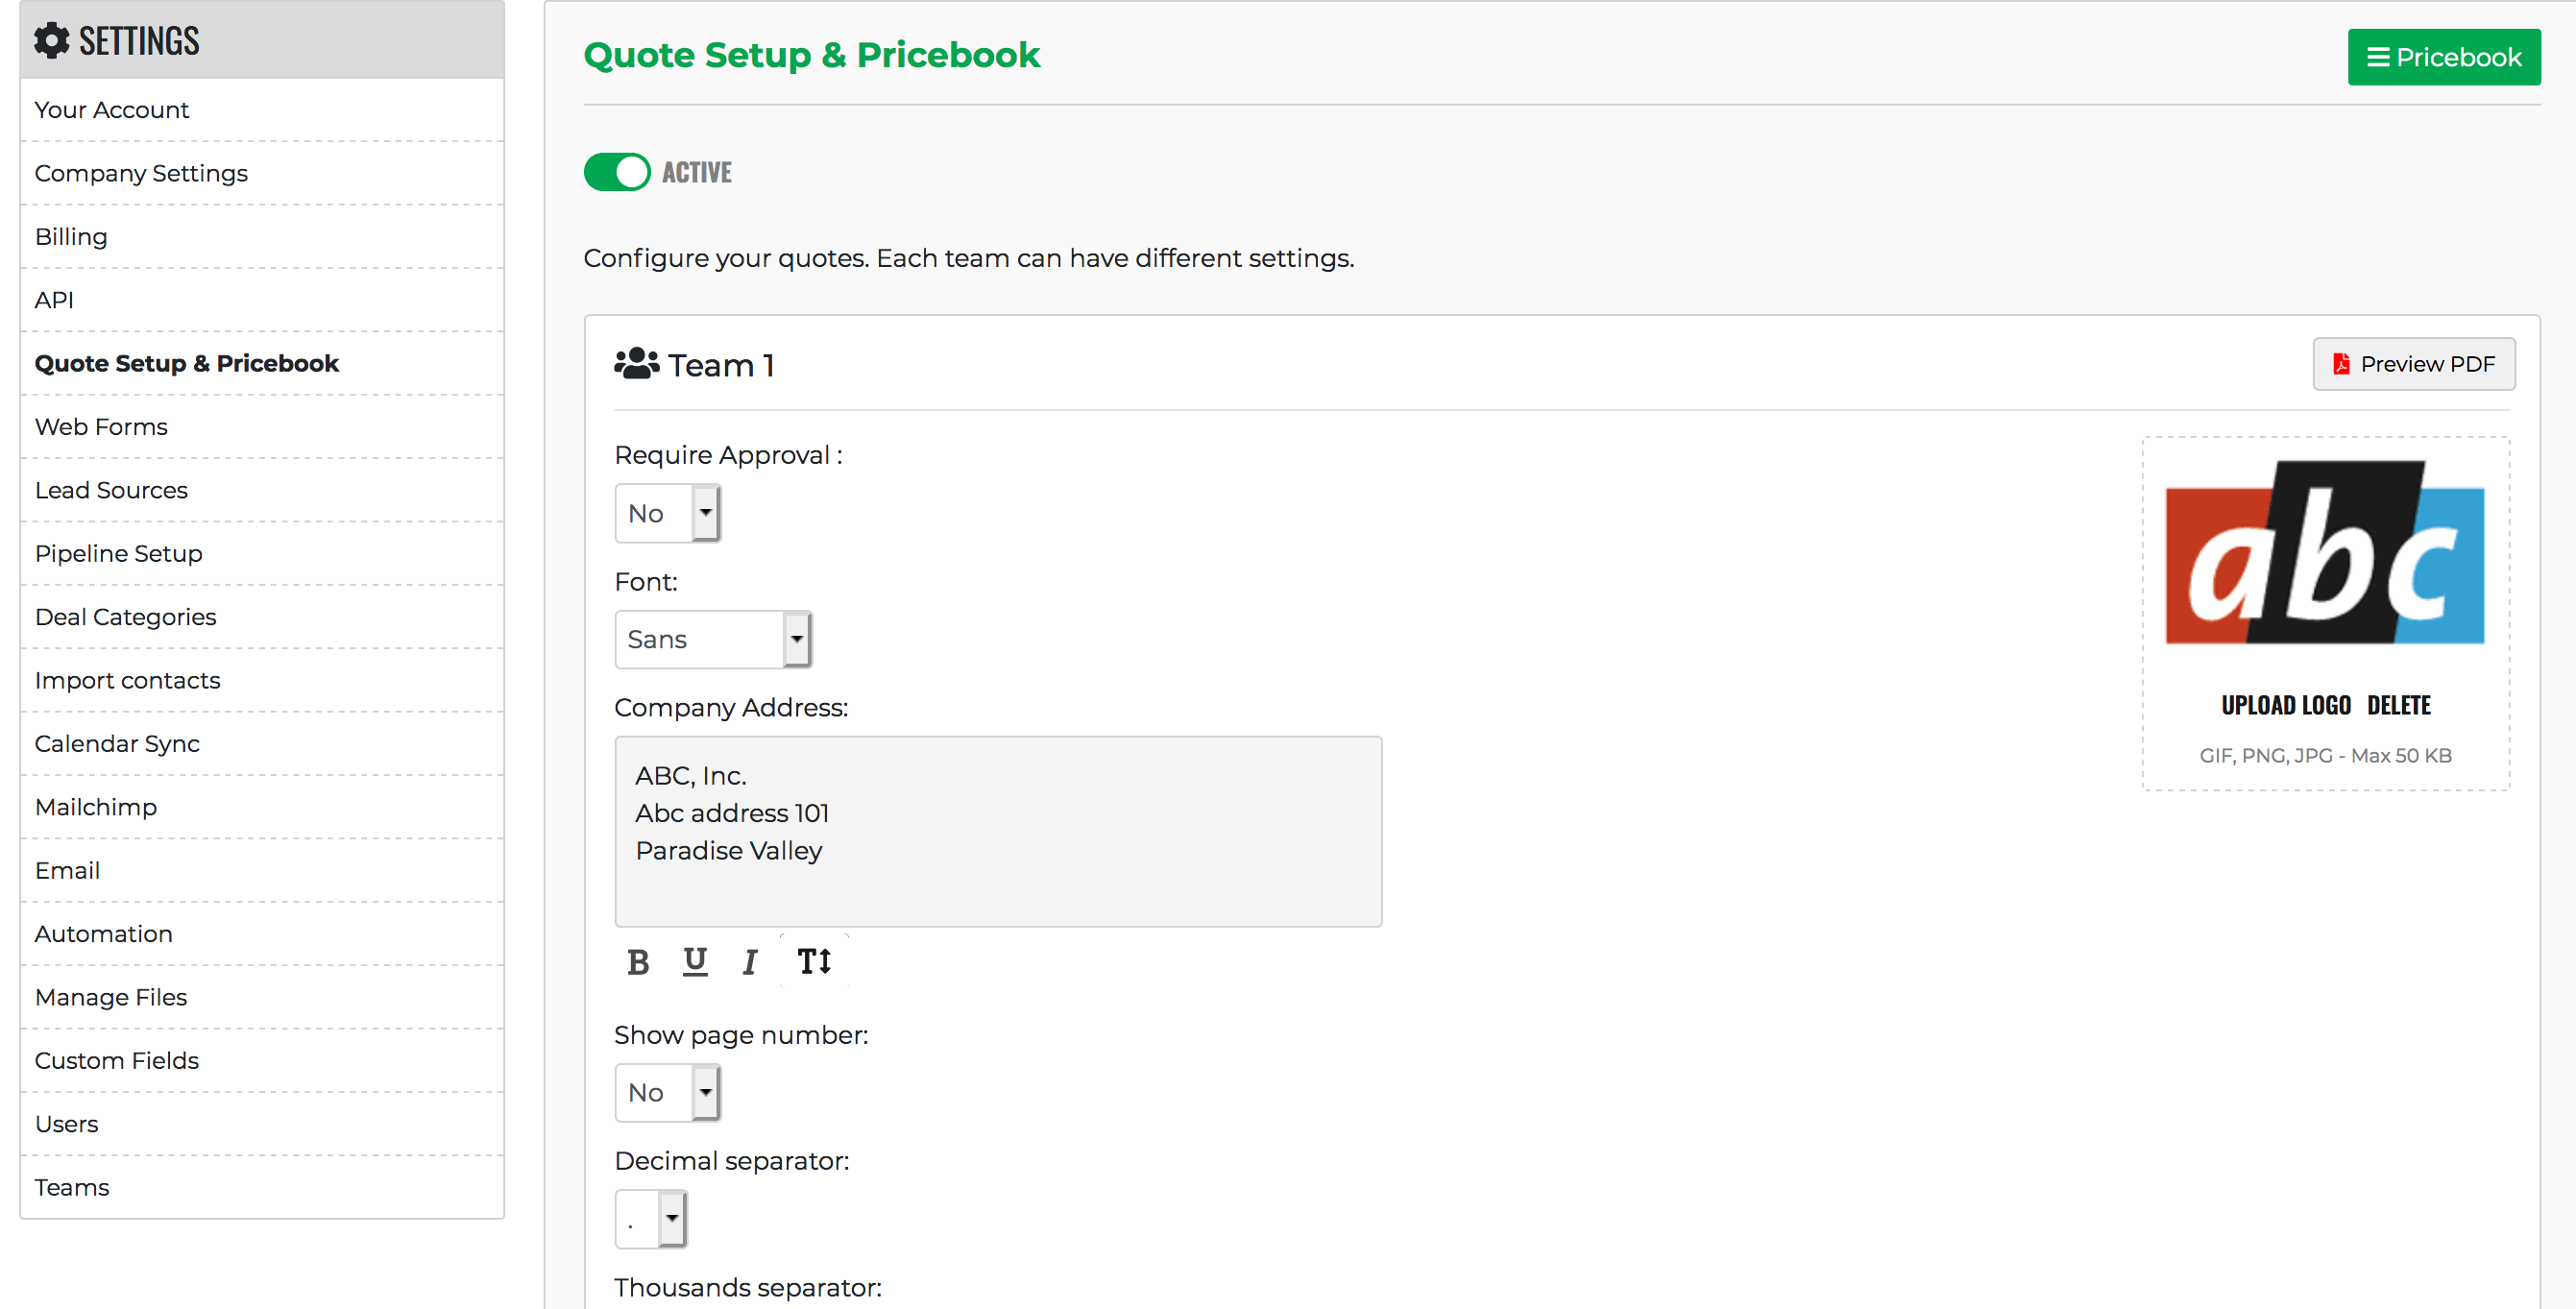Click the Underline formatting icon
Screen dimensions: 2576x1309
click(695, 962)
